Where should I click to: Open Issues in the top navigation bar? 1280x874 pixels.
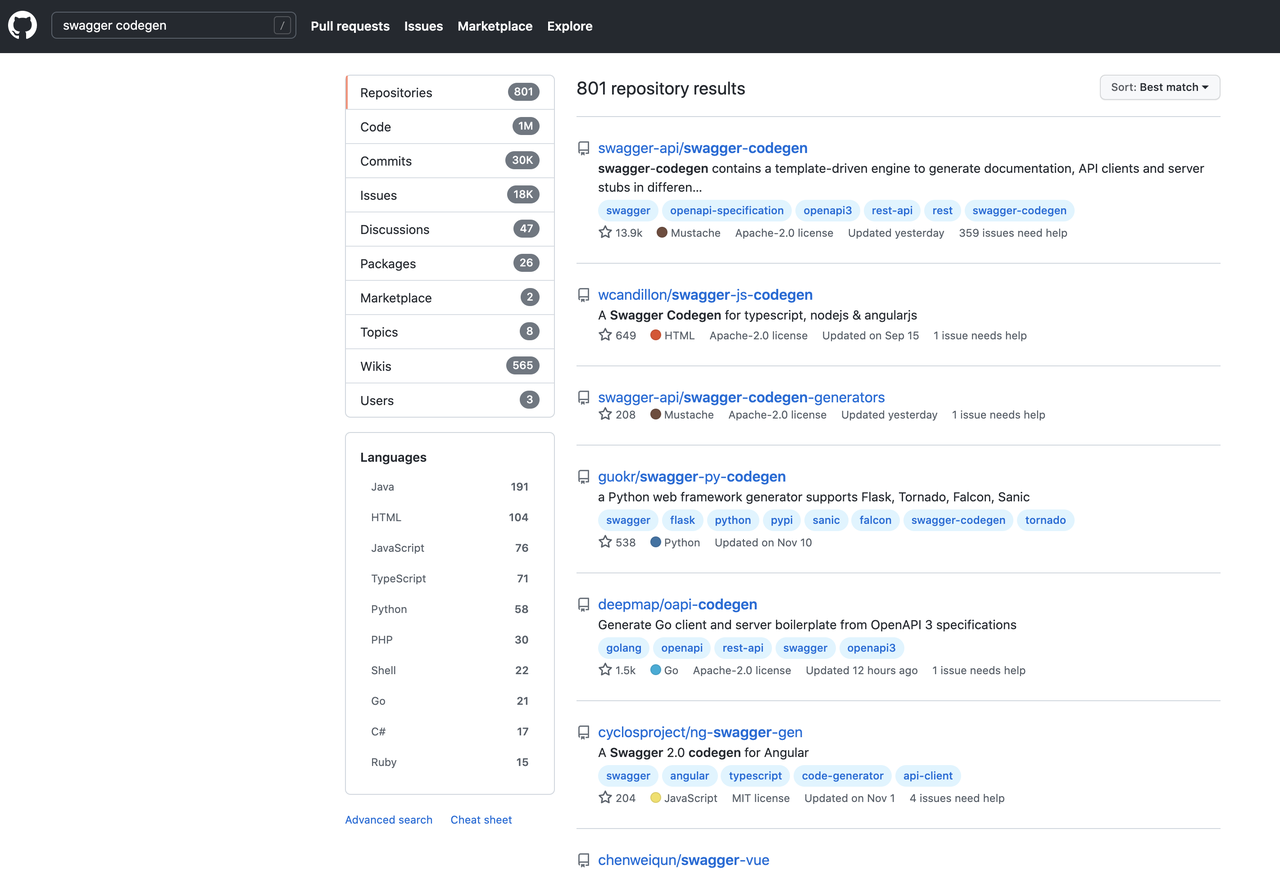click(x=423, y=26)
